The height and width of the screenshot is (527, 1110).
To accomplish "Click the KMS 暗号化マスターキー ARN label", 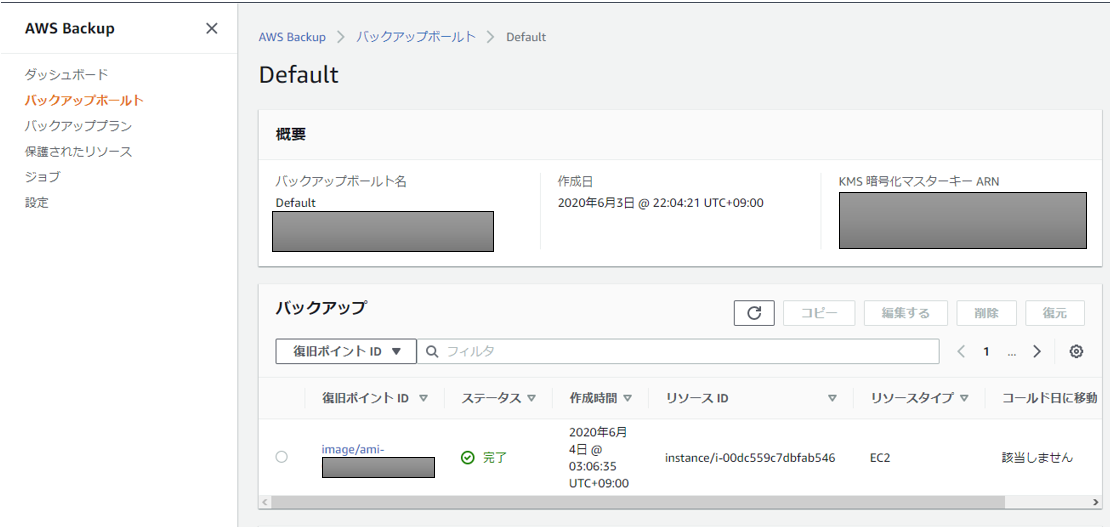I will (x=919, y=181).
